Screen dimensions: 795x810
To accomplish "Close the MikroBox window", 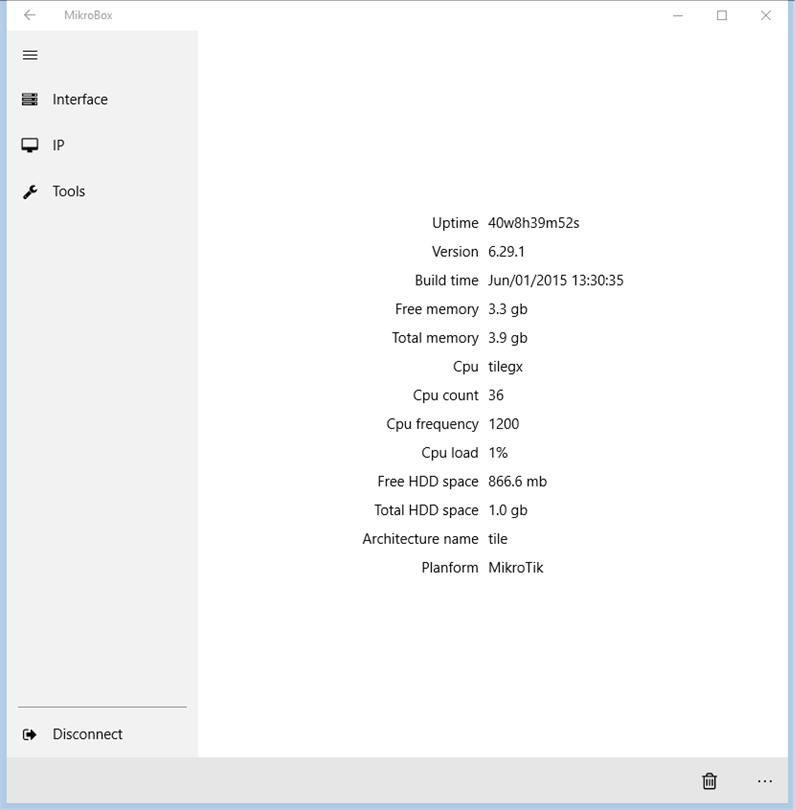I will click(766, 15).
